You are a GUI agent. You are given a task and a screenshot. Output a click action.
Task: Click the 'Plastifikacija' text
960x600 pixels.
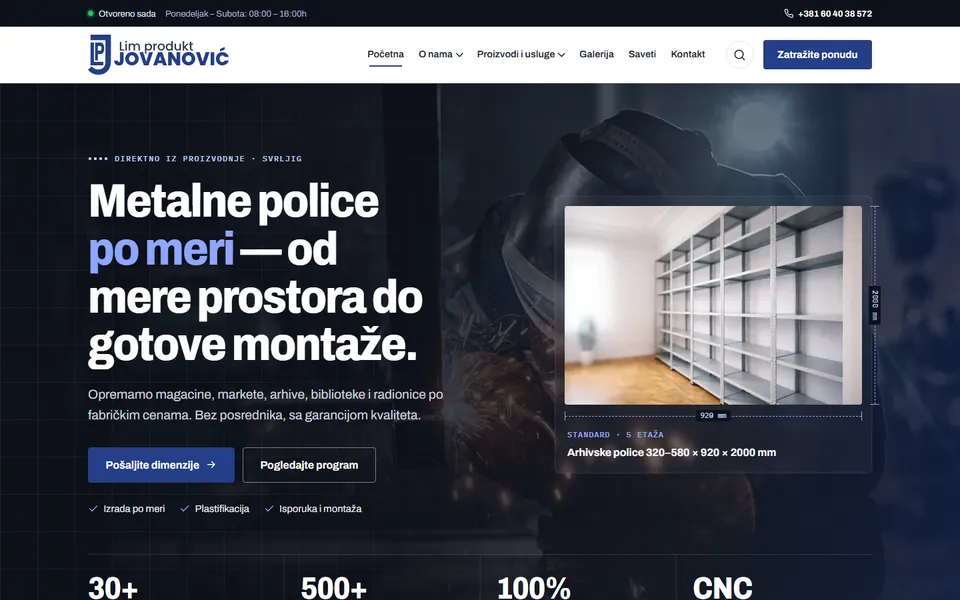point(222,508)
